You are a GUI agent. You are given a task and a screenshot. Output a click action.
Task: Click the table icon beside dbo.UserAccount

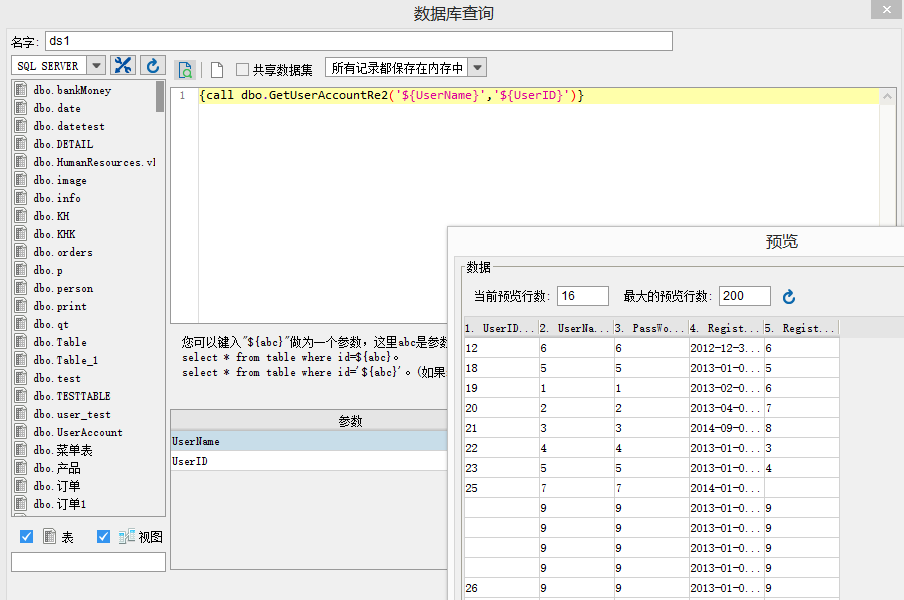pos(21,432)
